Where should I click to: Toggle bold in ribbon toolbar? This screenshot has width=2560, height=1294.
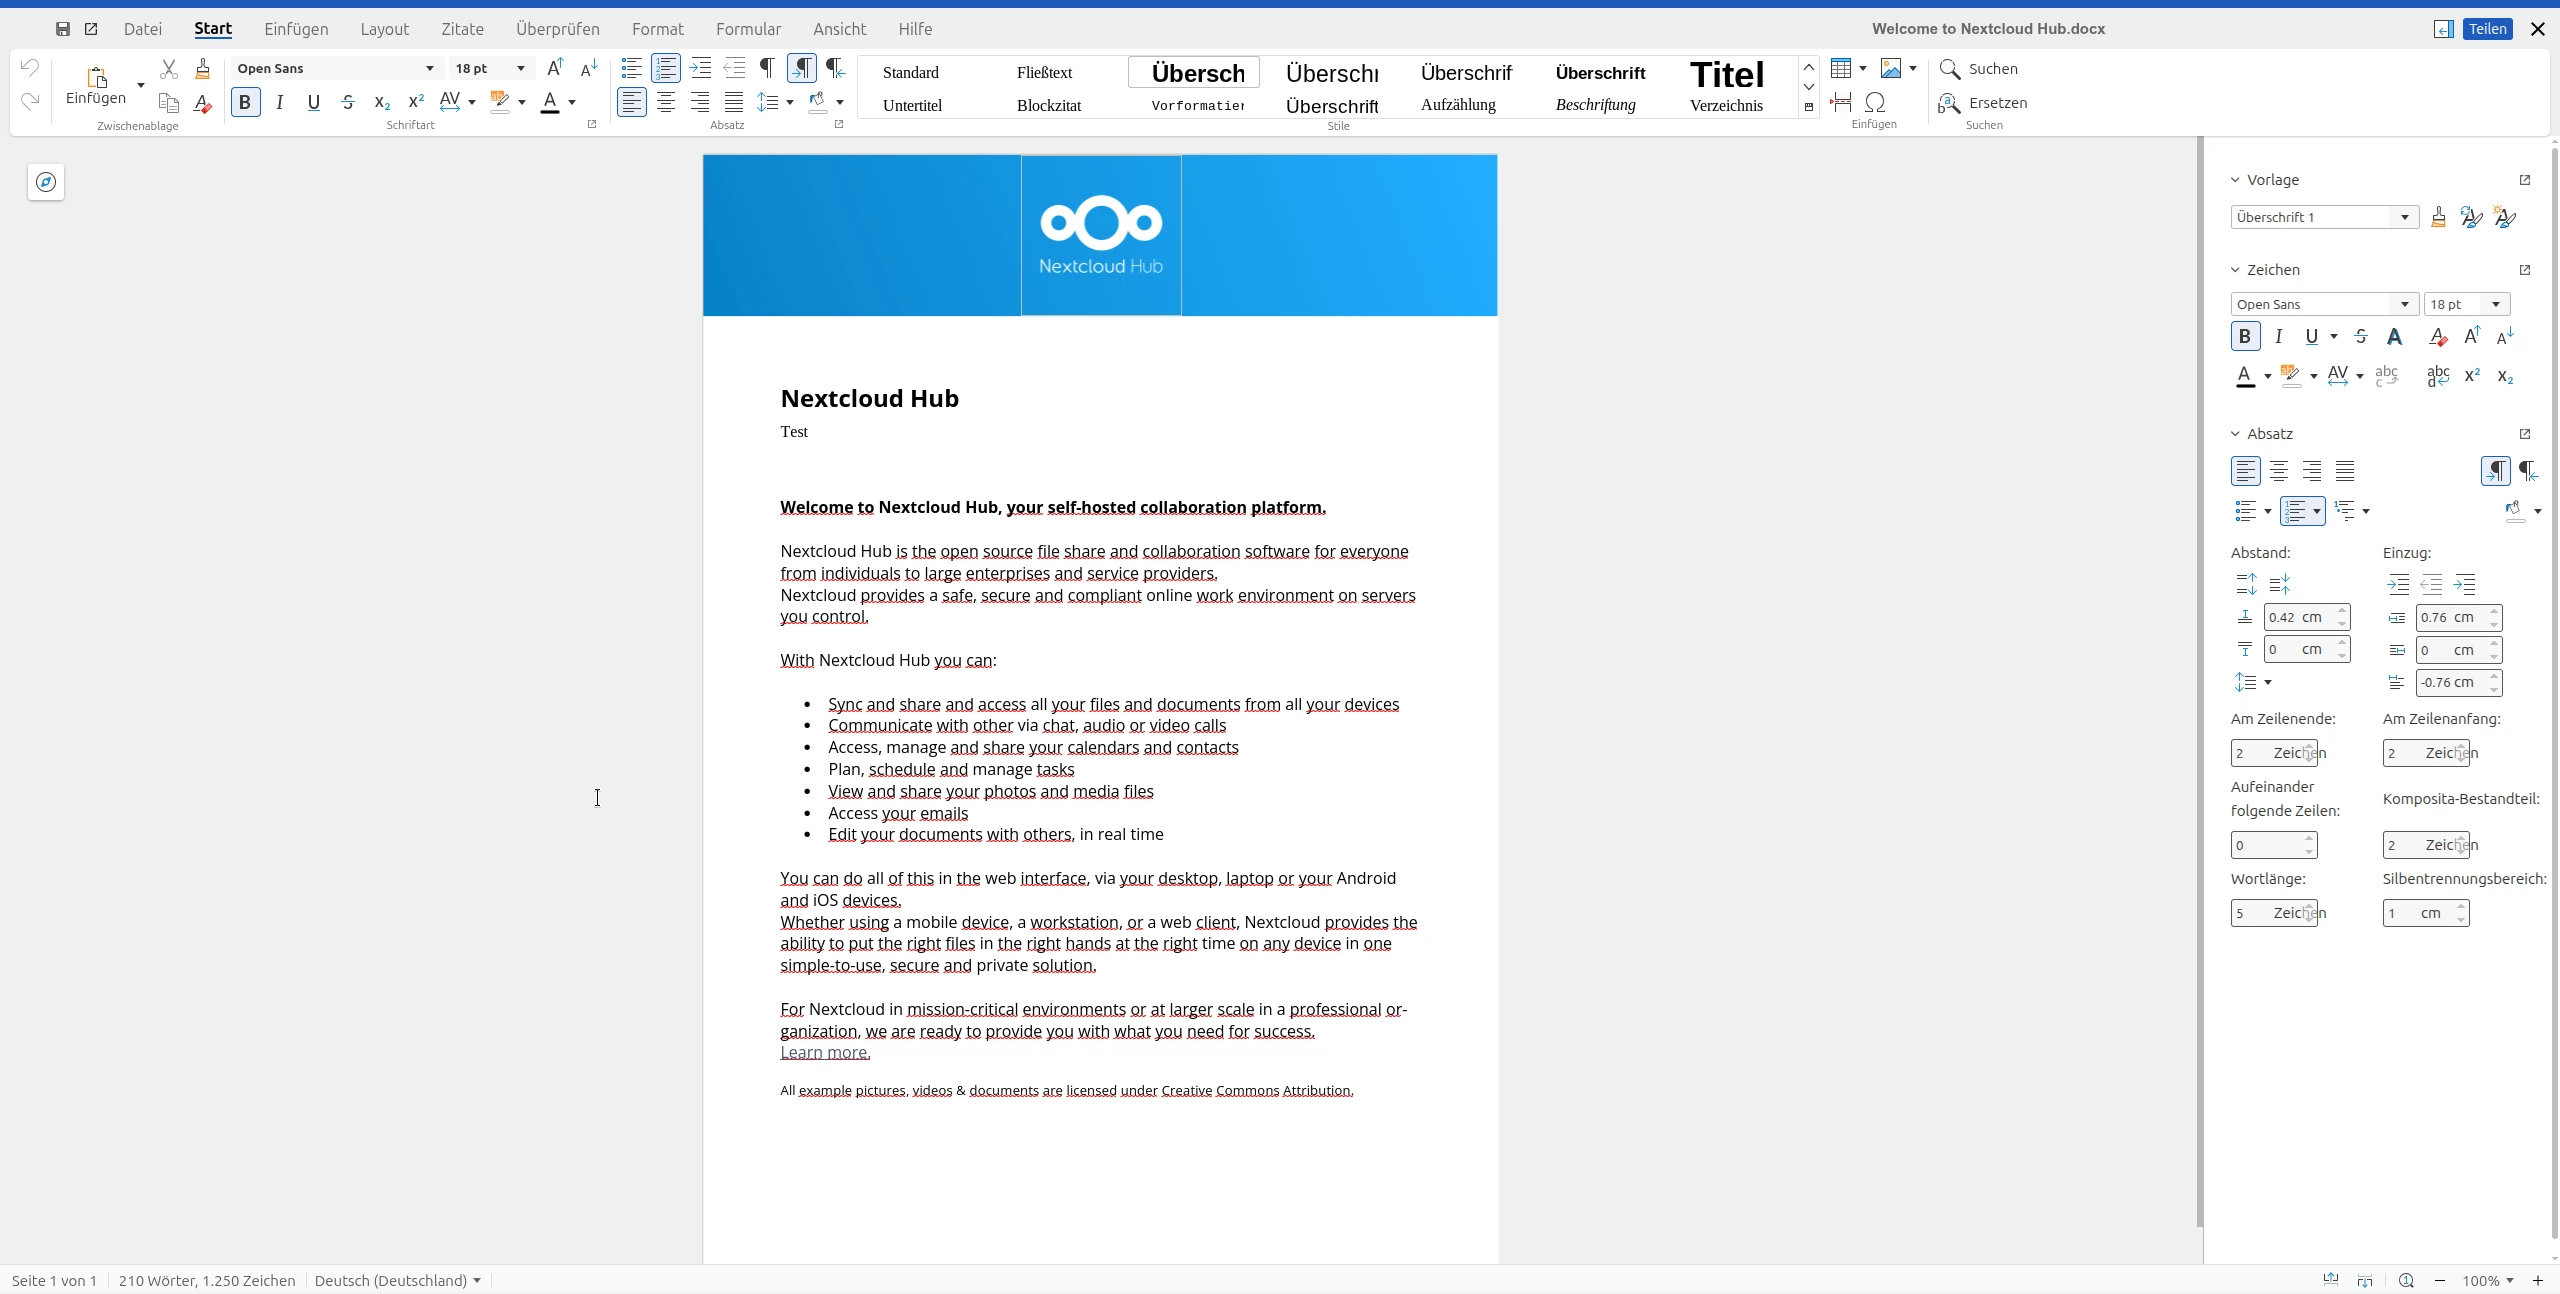point(245,102)
